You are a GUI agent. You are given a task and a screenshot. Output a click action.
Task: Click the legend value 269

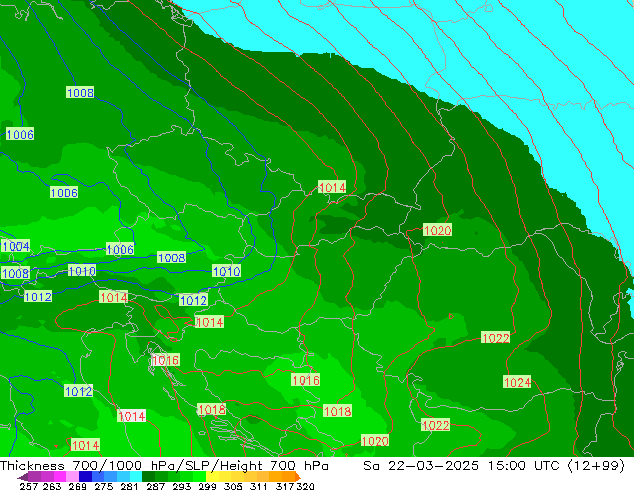[77, 486]
